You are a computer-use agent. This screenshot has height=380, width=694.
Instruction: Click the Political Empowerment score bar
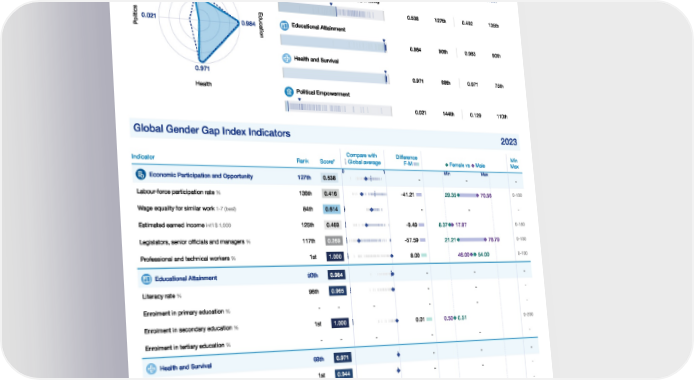pyautogui.click(x=339, y=108)
